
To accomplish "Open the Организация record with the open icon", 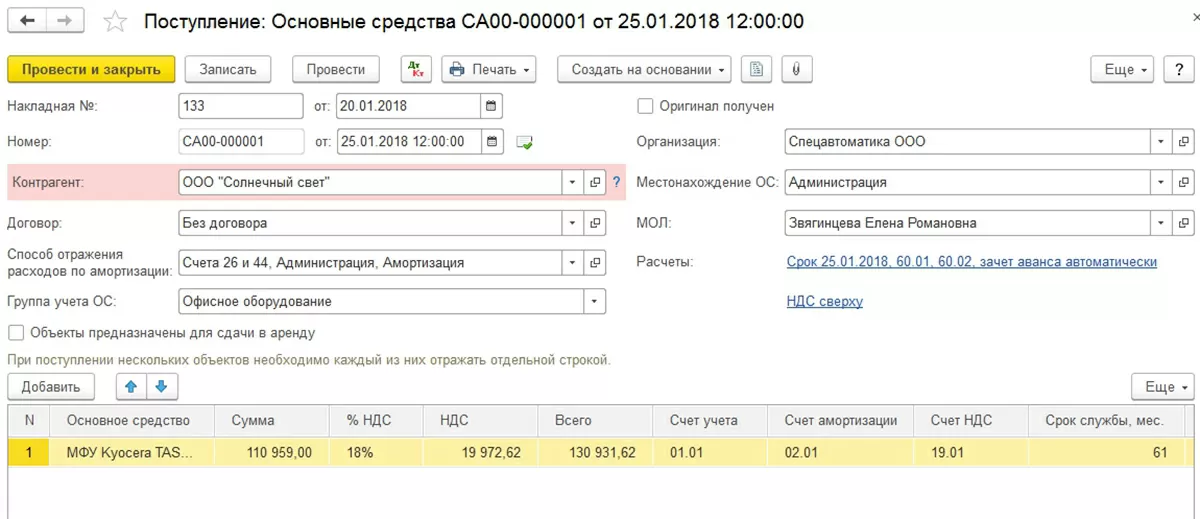I will [x=1183, y=141].
